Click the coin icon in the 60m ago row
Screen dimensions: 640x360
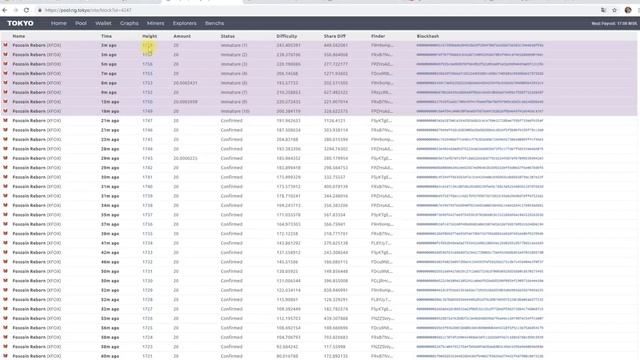pos(5,356)
